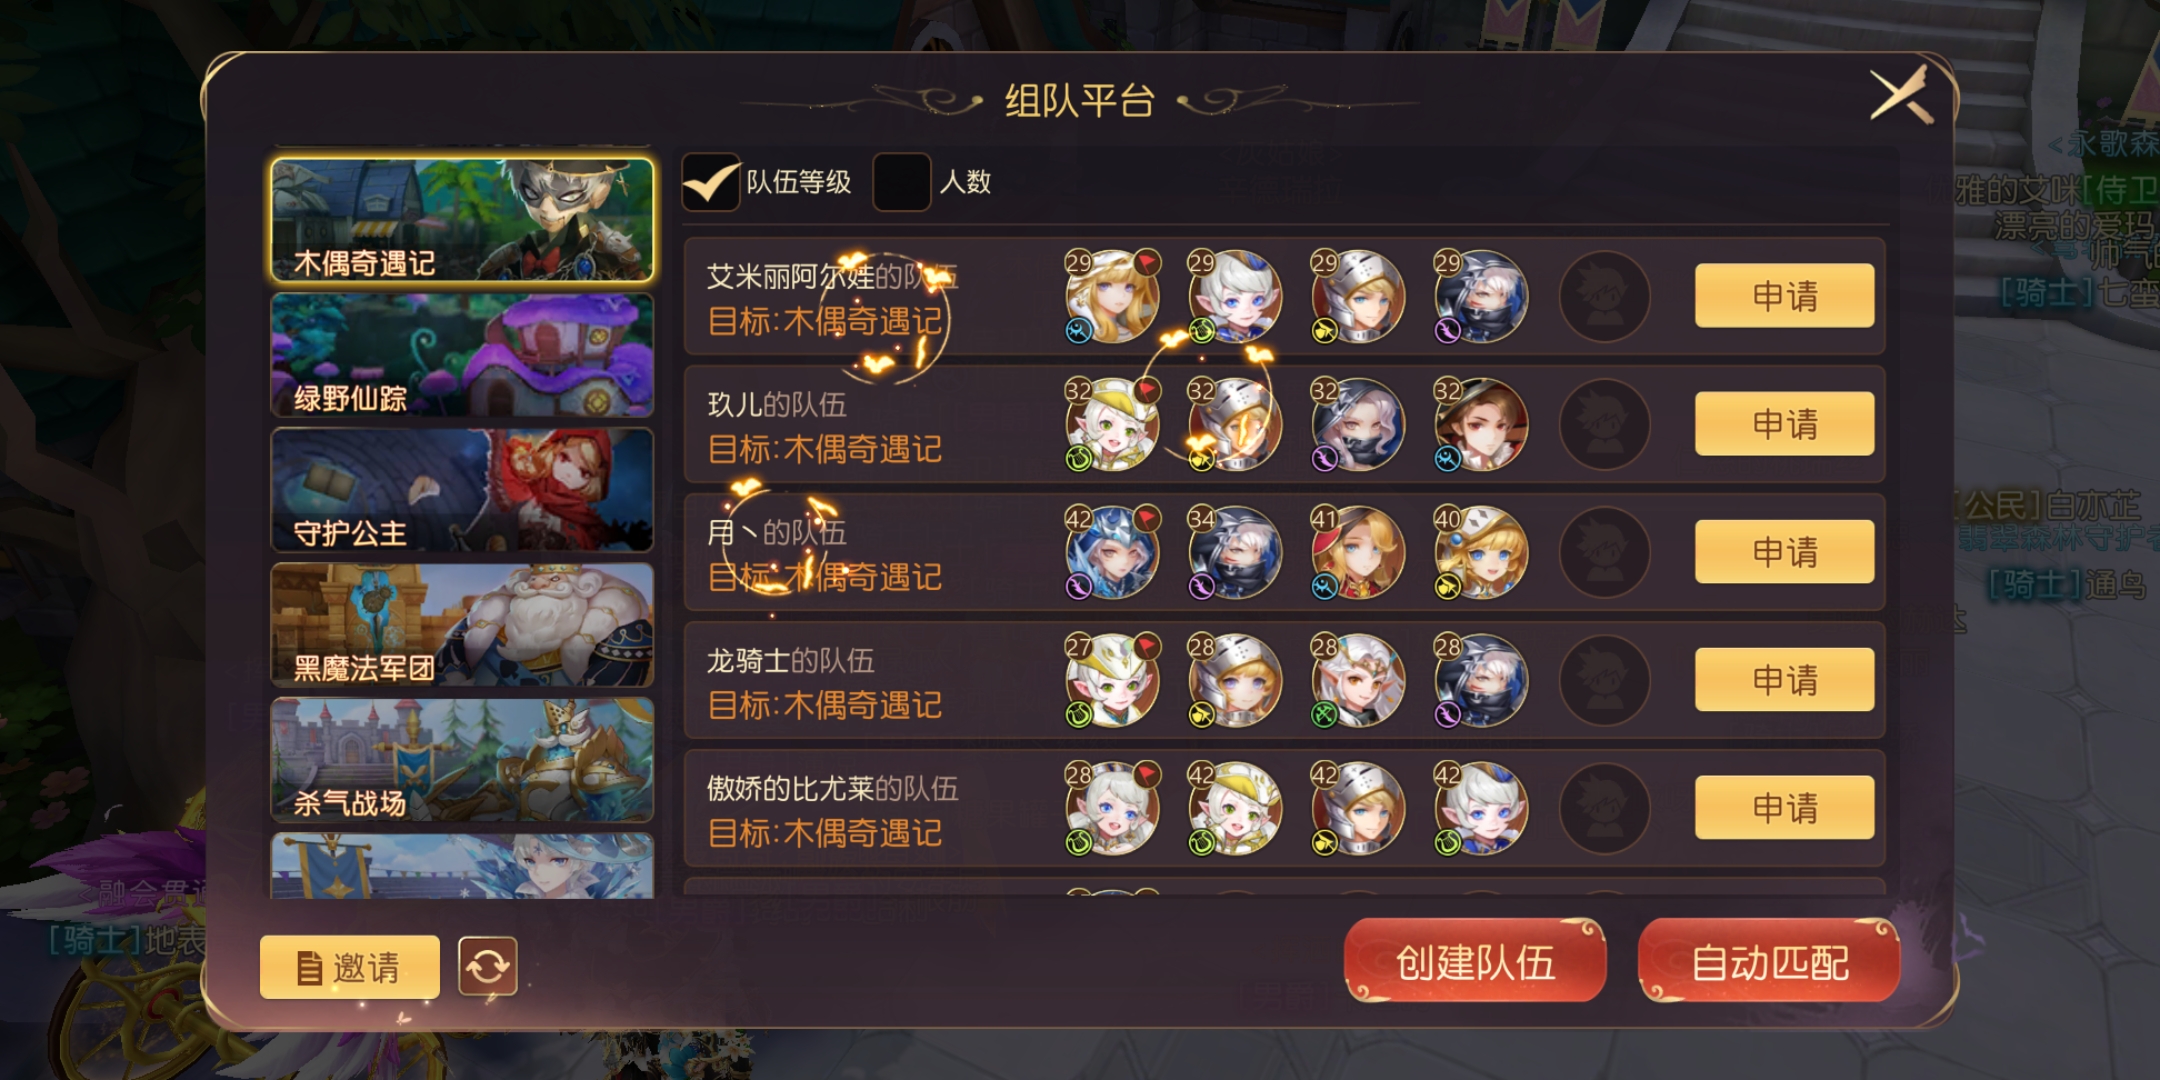Screen dimensions: 2160x1080
Task: Click brown-haired level 32 member in 玖儿 team
Action: pyautogui.click(x=1481, y=424)
